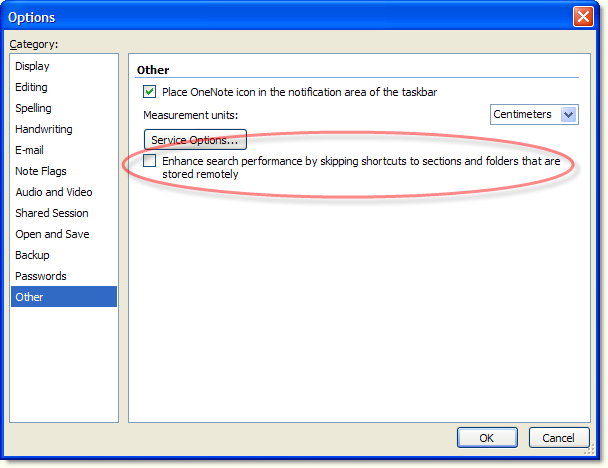The image size is (608, 468).
Task: Click the dialog resize grip corner
Action: (589, 450)
